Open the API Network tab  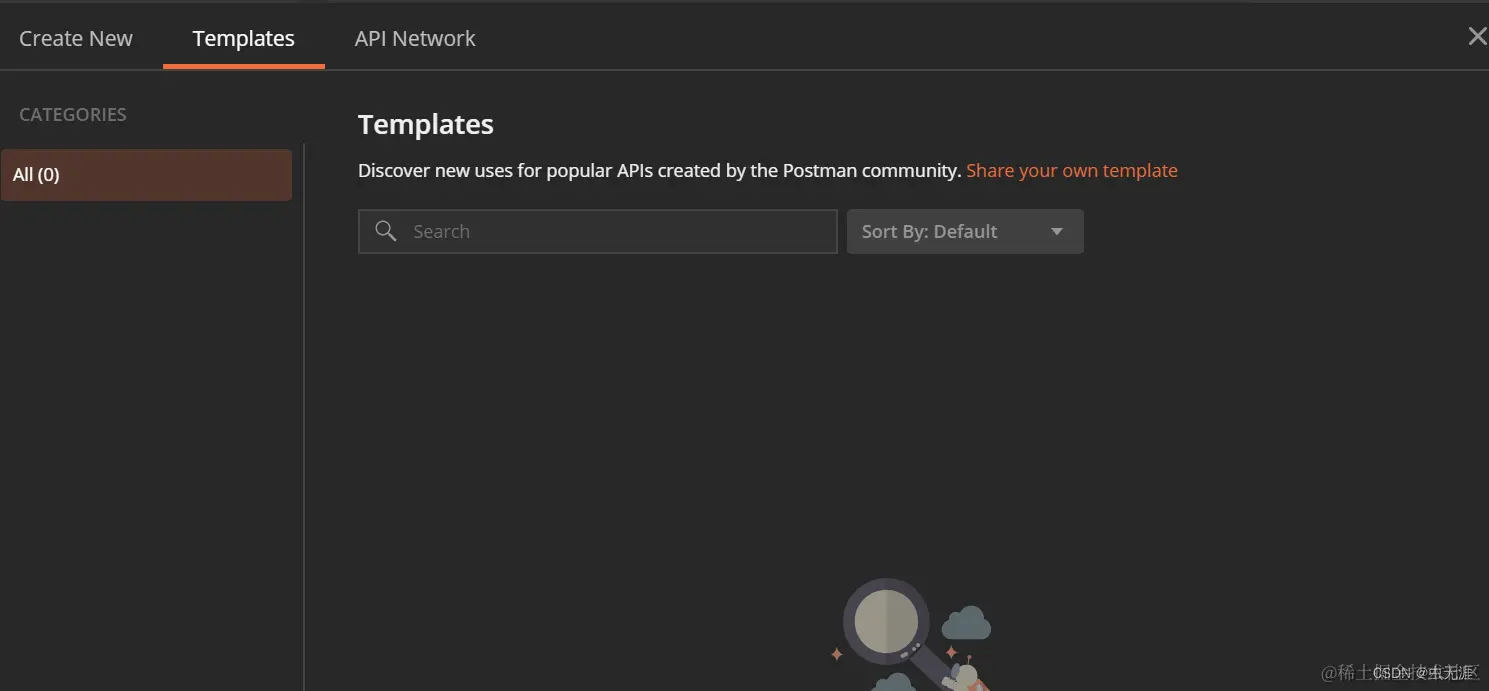(415, 38)
